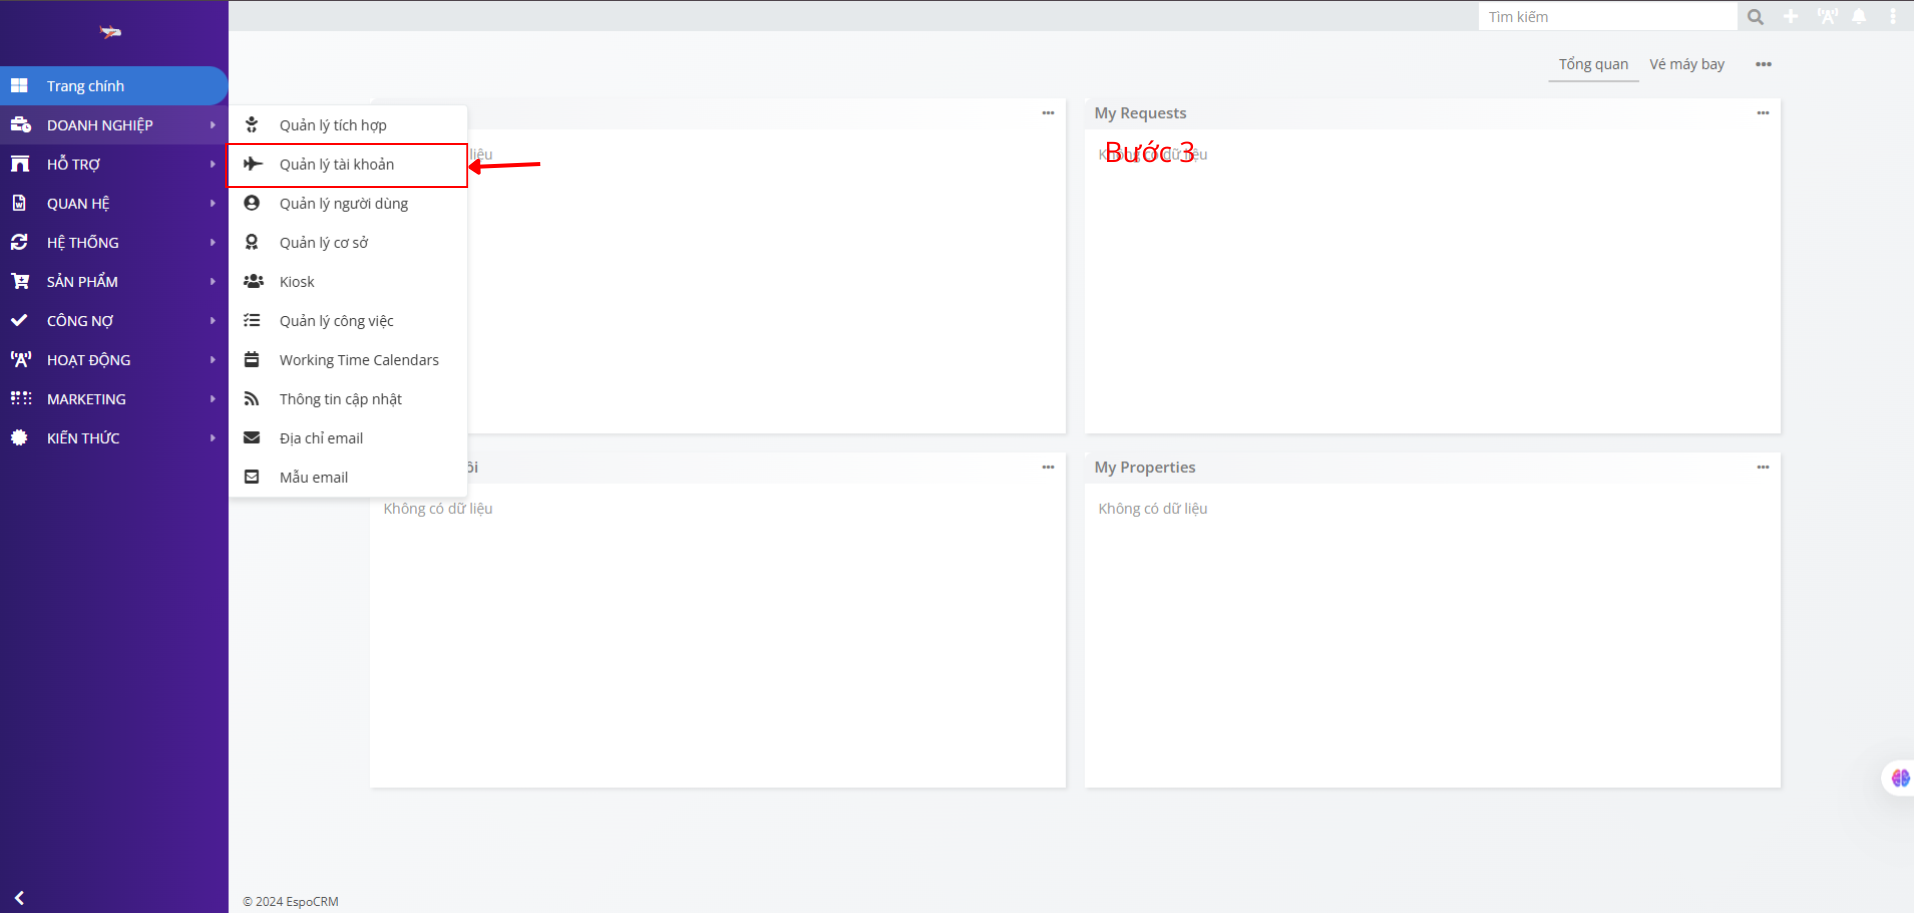Click the plus quick-create icon
The image size is (1914, 913).
coord(1791,17)
